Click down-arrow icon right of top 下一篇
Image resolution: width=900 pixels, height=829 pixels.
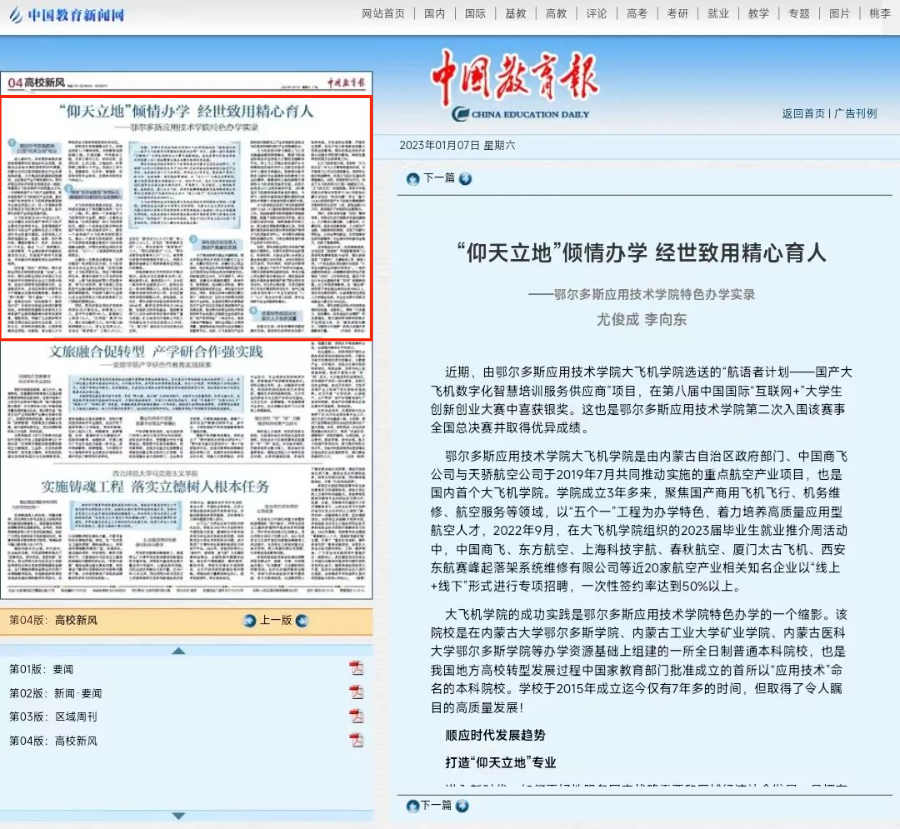pyautogui.click(x=465, y=179)
